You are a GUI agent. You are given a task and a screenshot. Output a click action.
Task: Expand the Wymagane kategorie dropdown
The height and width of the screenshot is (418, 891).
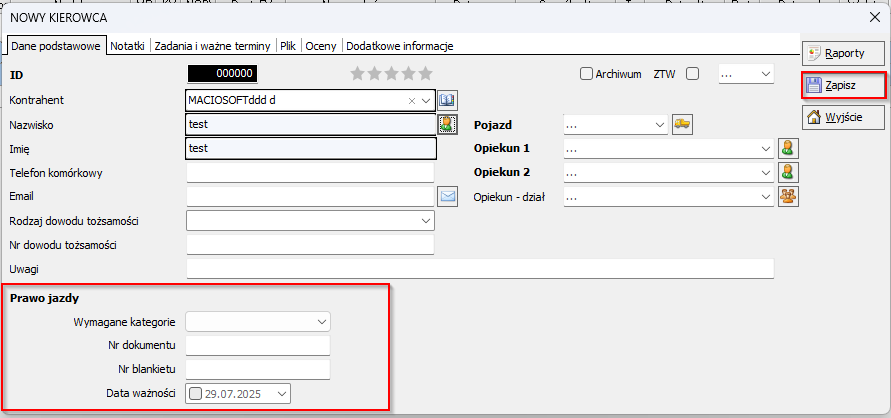(x=321, y=322)
